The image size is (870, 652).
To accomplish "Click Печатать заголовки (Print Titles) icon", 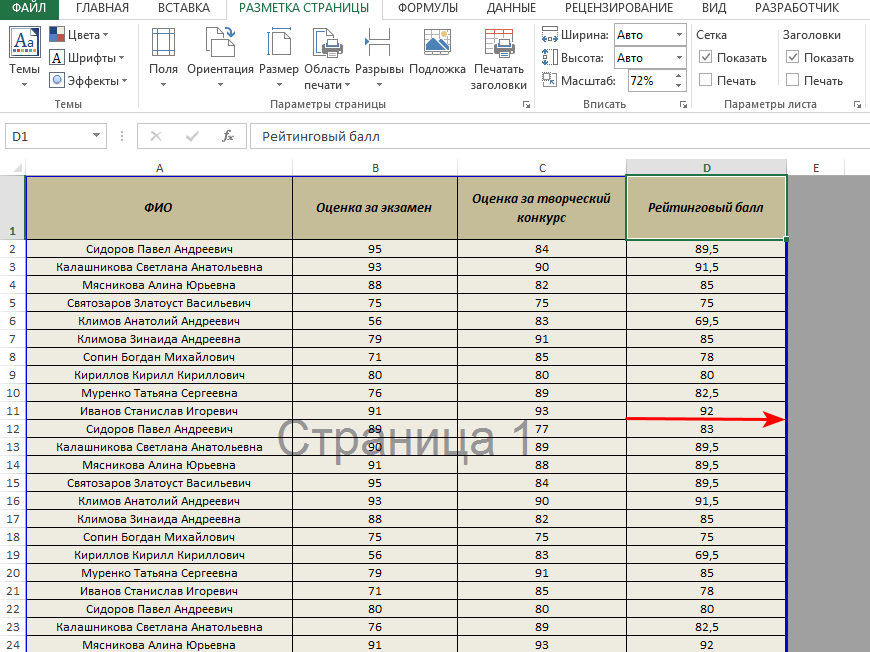I will tap(499, 44).
